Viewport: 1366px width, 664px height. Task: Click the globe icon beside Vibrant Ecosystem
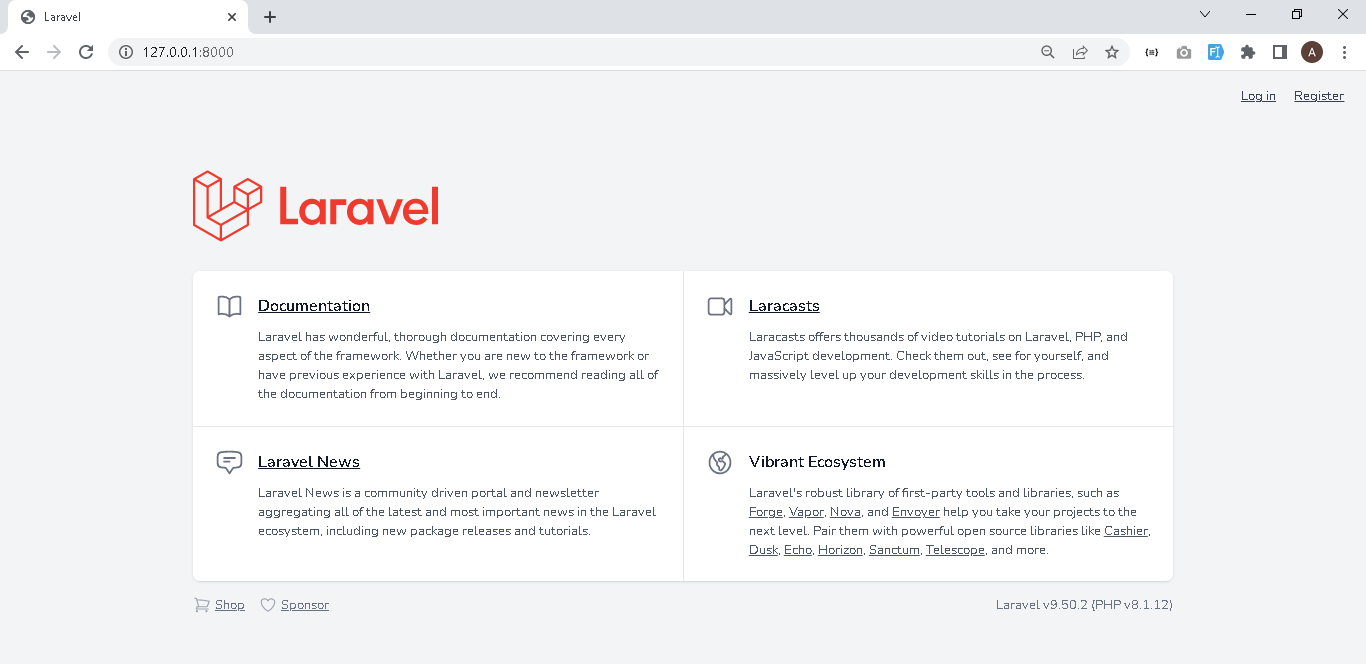click(719, 462)
